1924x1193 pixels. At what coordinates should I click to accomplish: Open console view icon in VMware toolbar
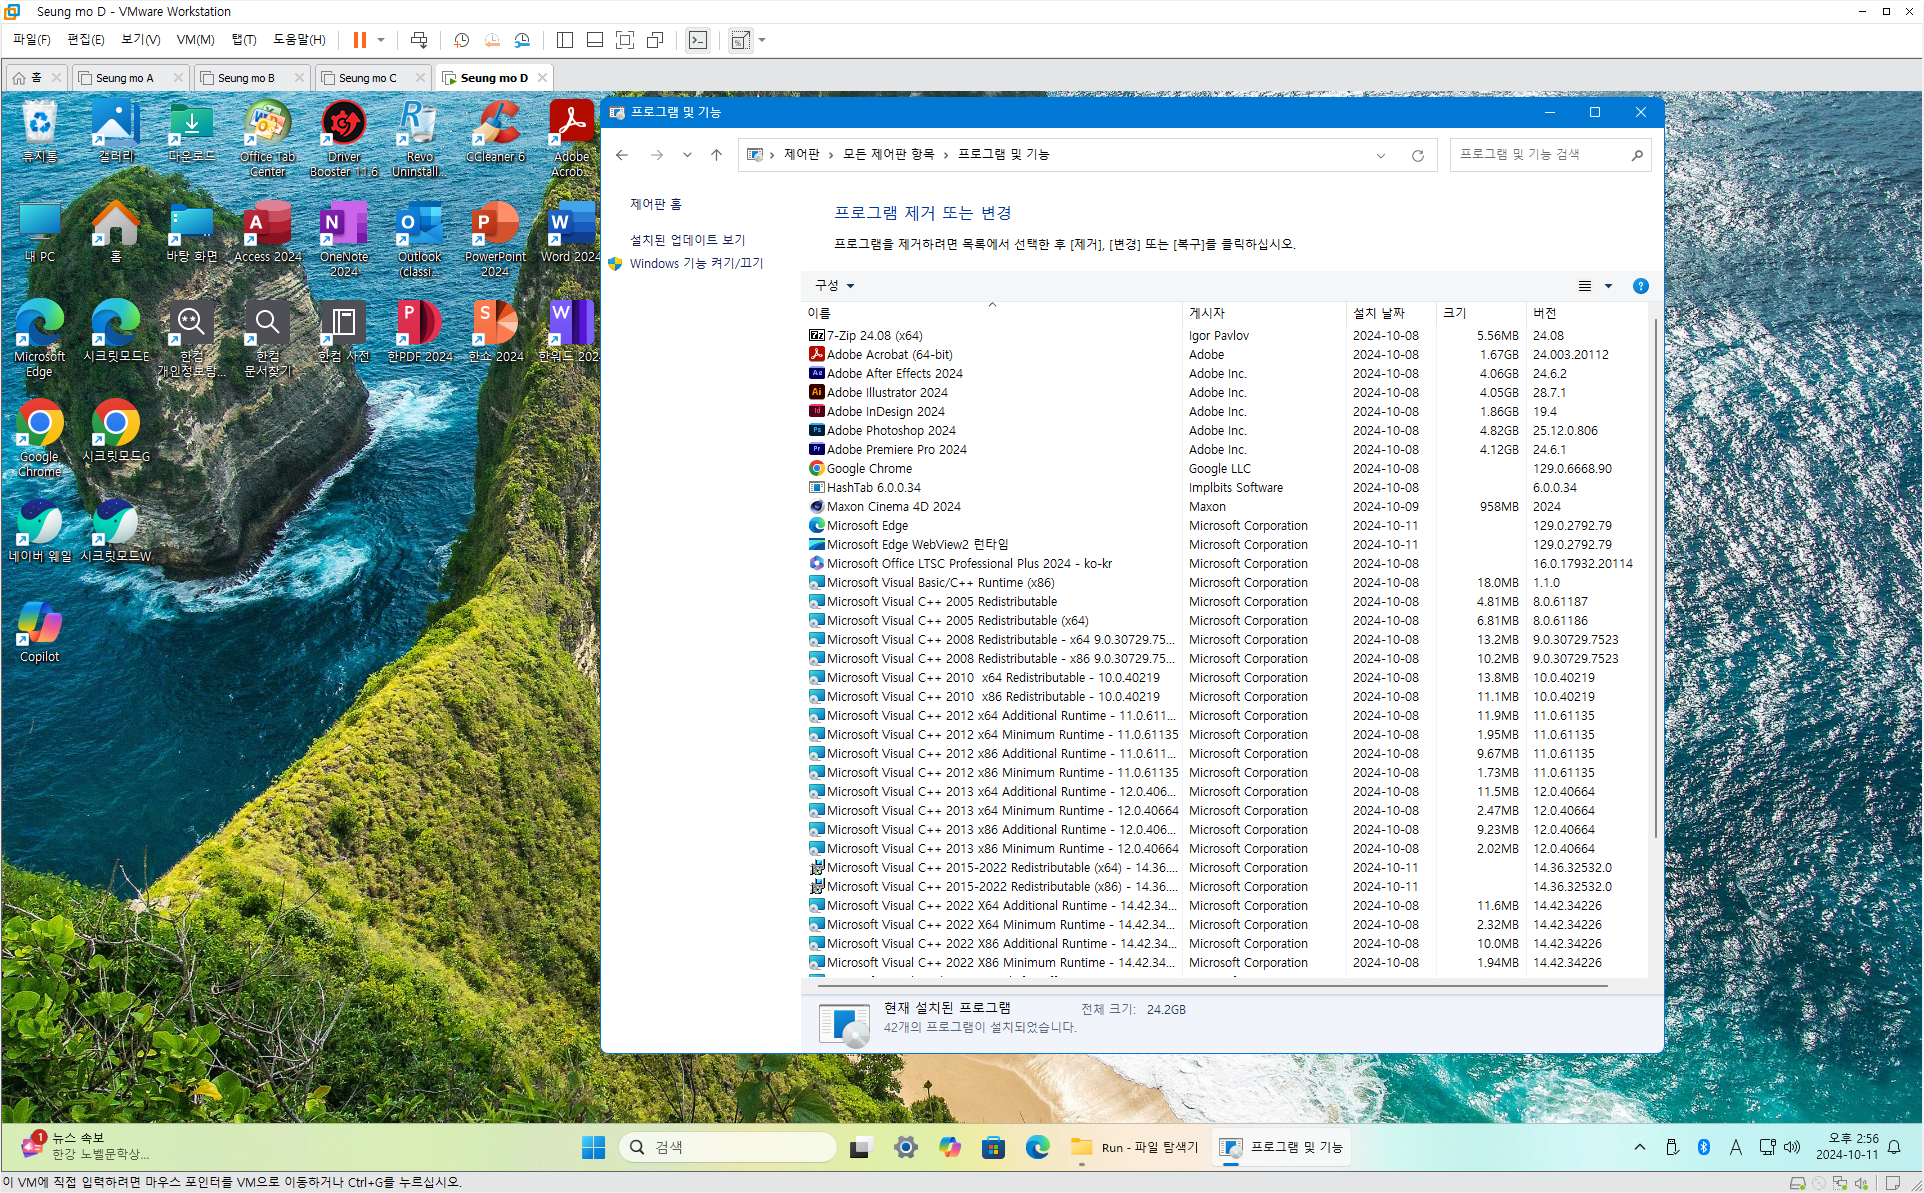(698, 40)
